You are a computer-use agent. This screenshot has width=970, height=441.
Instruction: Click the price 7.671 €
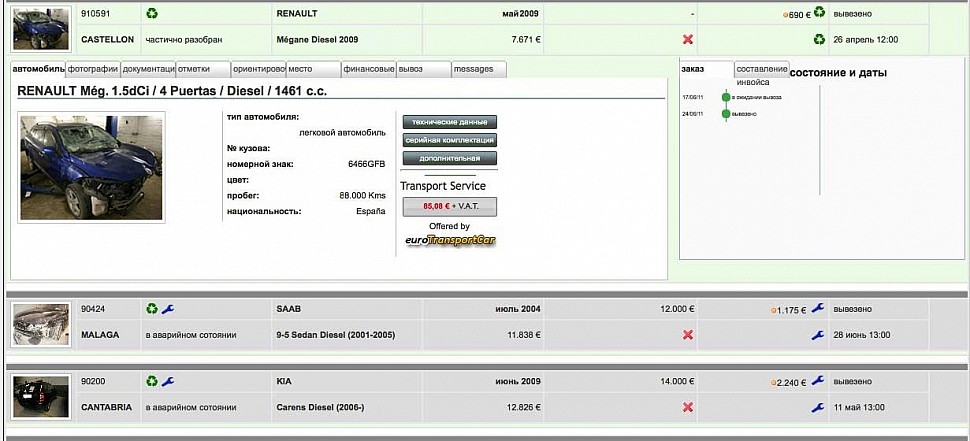[x=526, y=40]
